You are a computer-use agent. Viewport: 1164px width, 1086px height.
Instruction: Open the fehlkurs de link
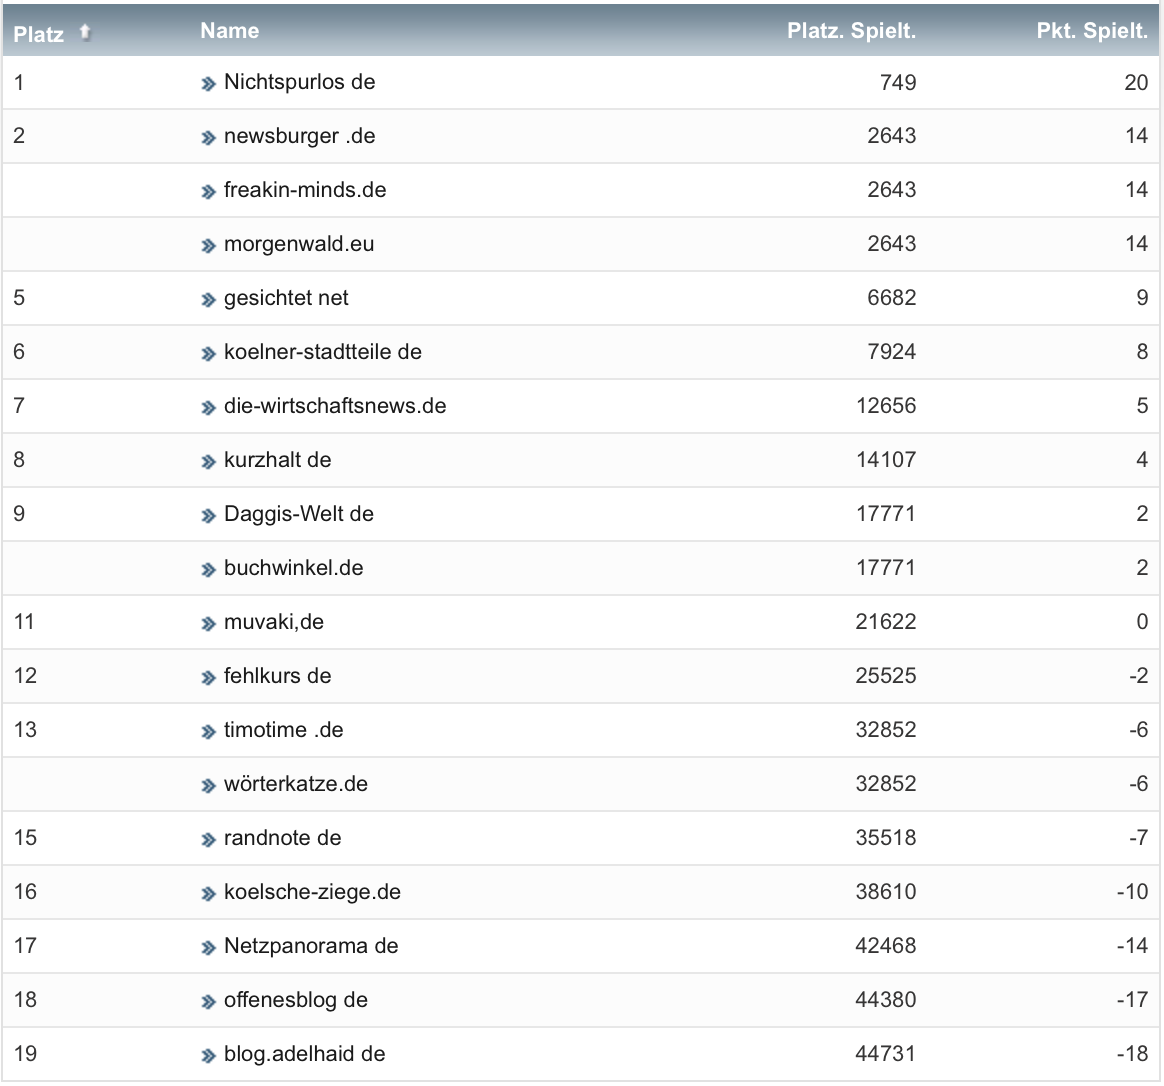coord(277,676)
